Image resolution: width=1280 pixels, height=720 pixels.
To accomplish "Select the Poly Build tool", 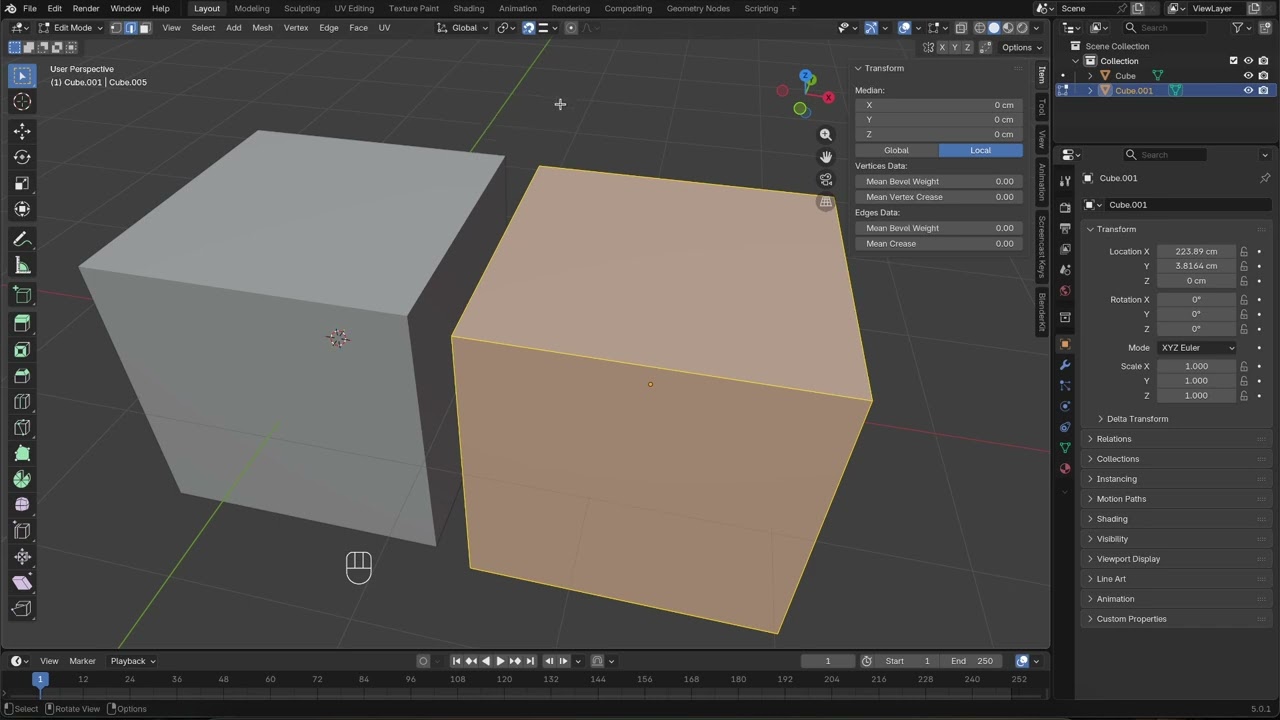I will point(22,454).
